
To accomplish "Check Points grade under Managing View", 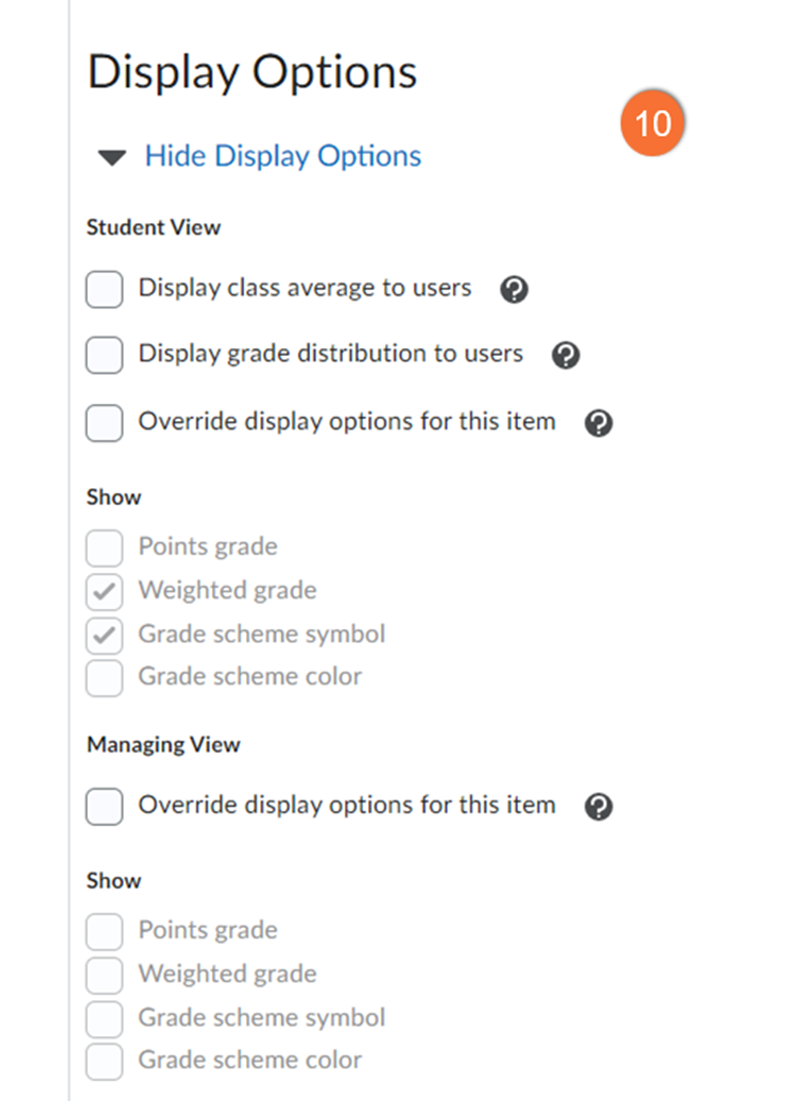I will (x=104, y=931).
